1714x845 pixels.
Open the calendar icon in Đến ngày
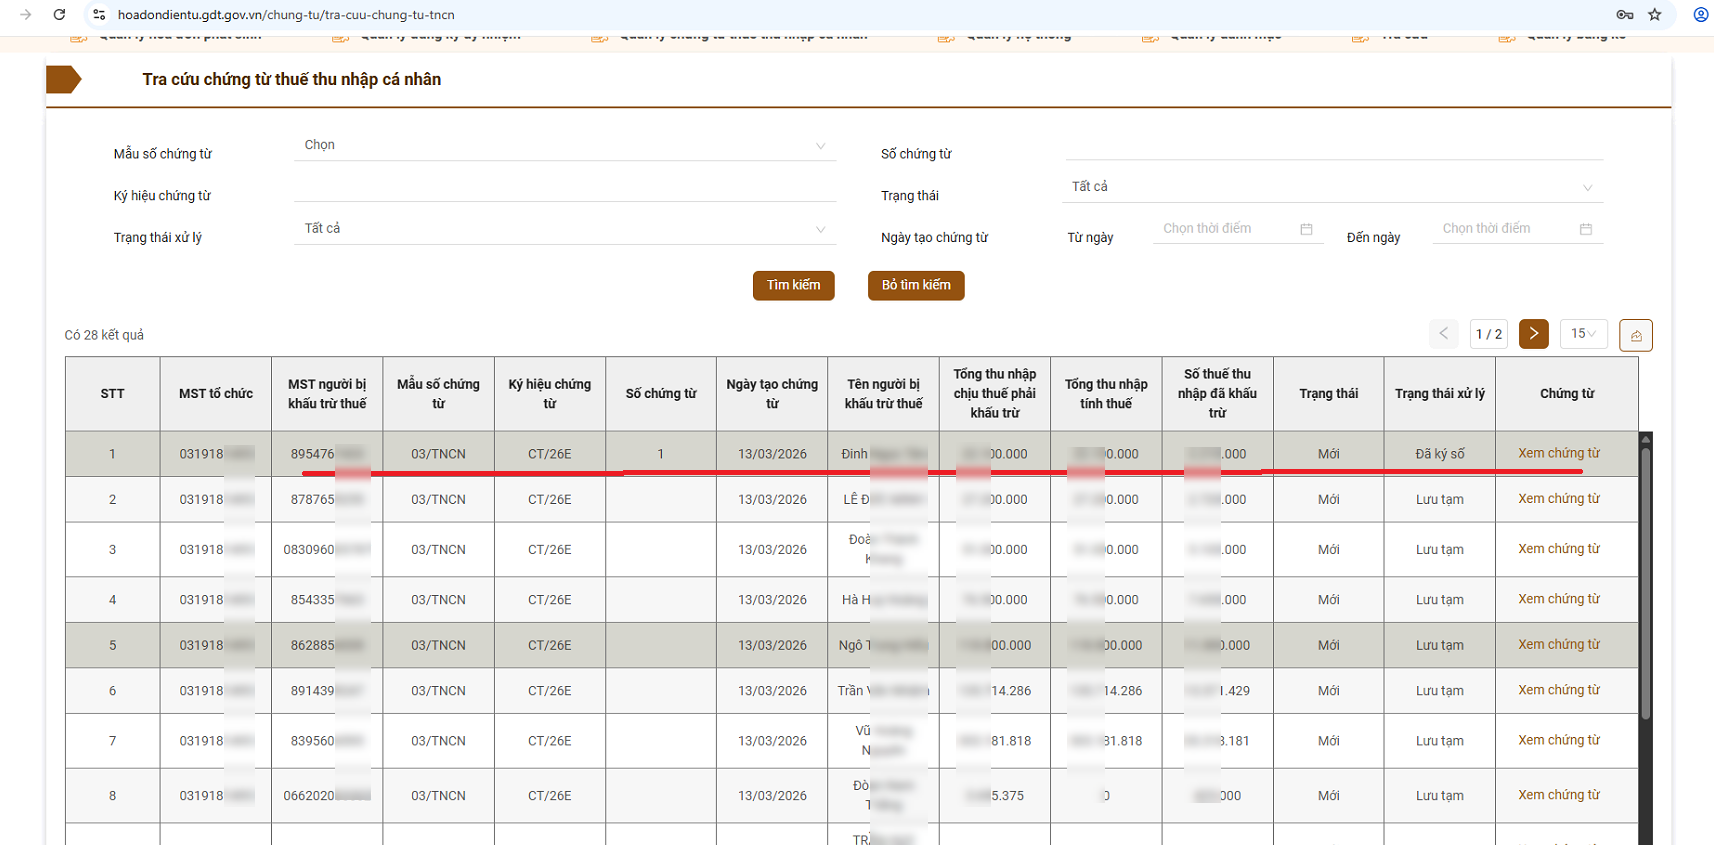click(x=1585, y=229)
